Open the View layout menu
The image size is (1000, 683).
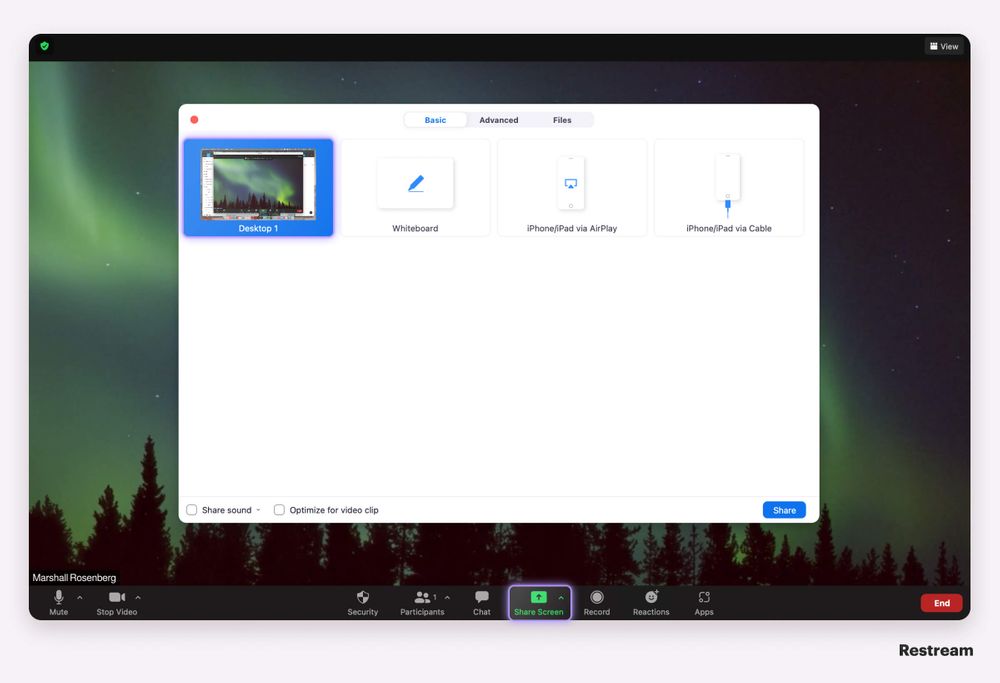coord(944,46)
